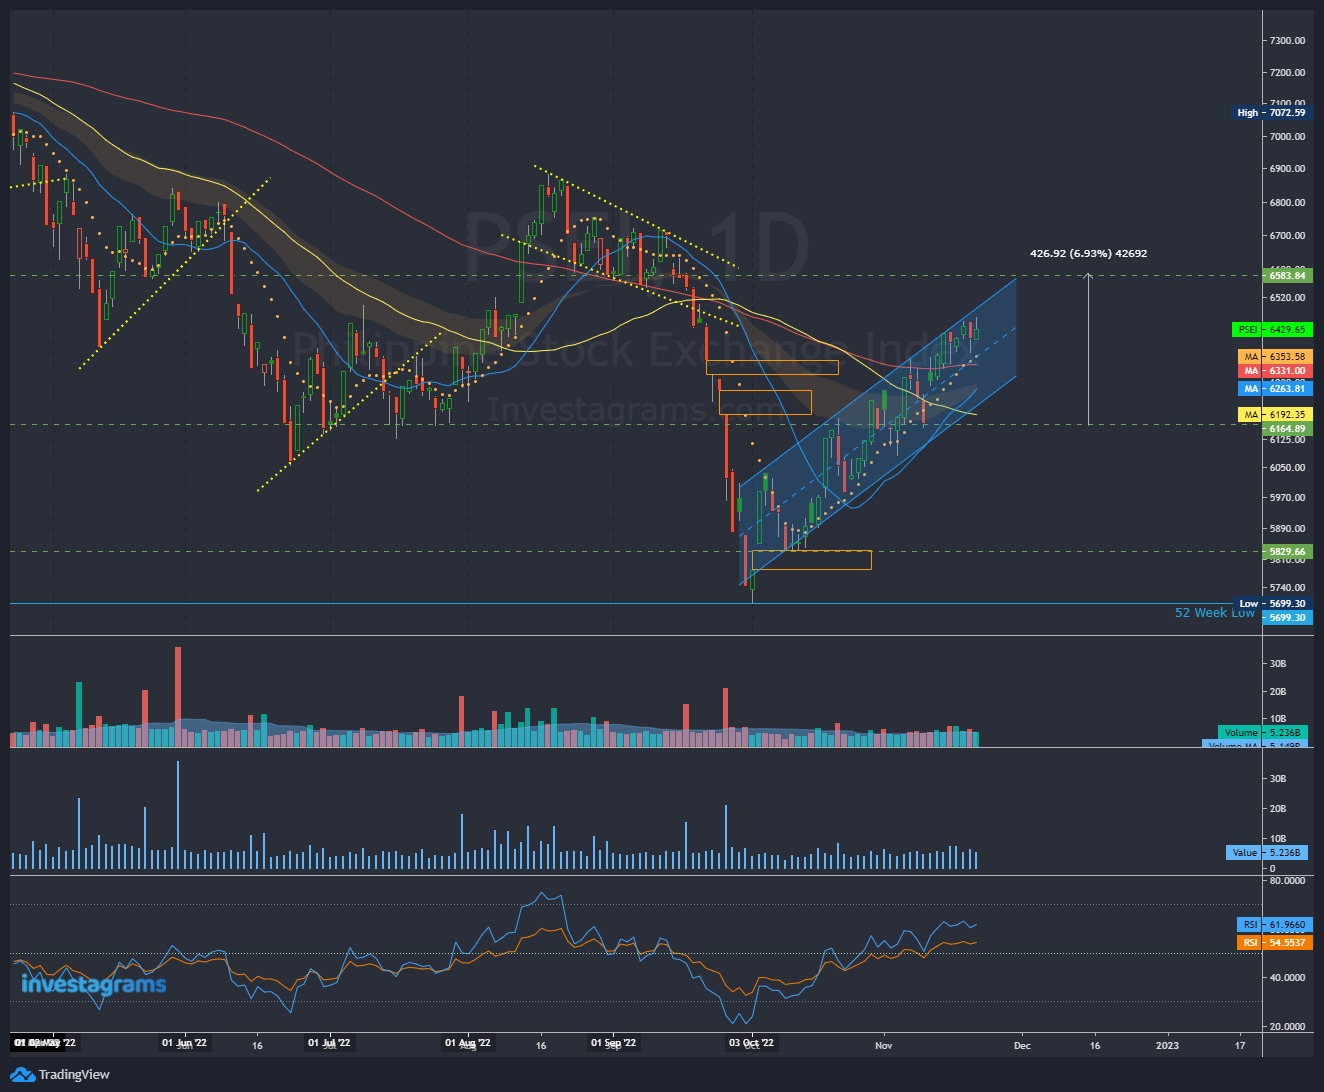1324x1092 pixels.
Task: Click the 03 Oct '22 date marker
Action: tap(751, 1044)
